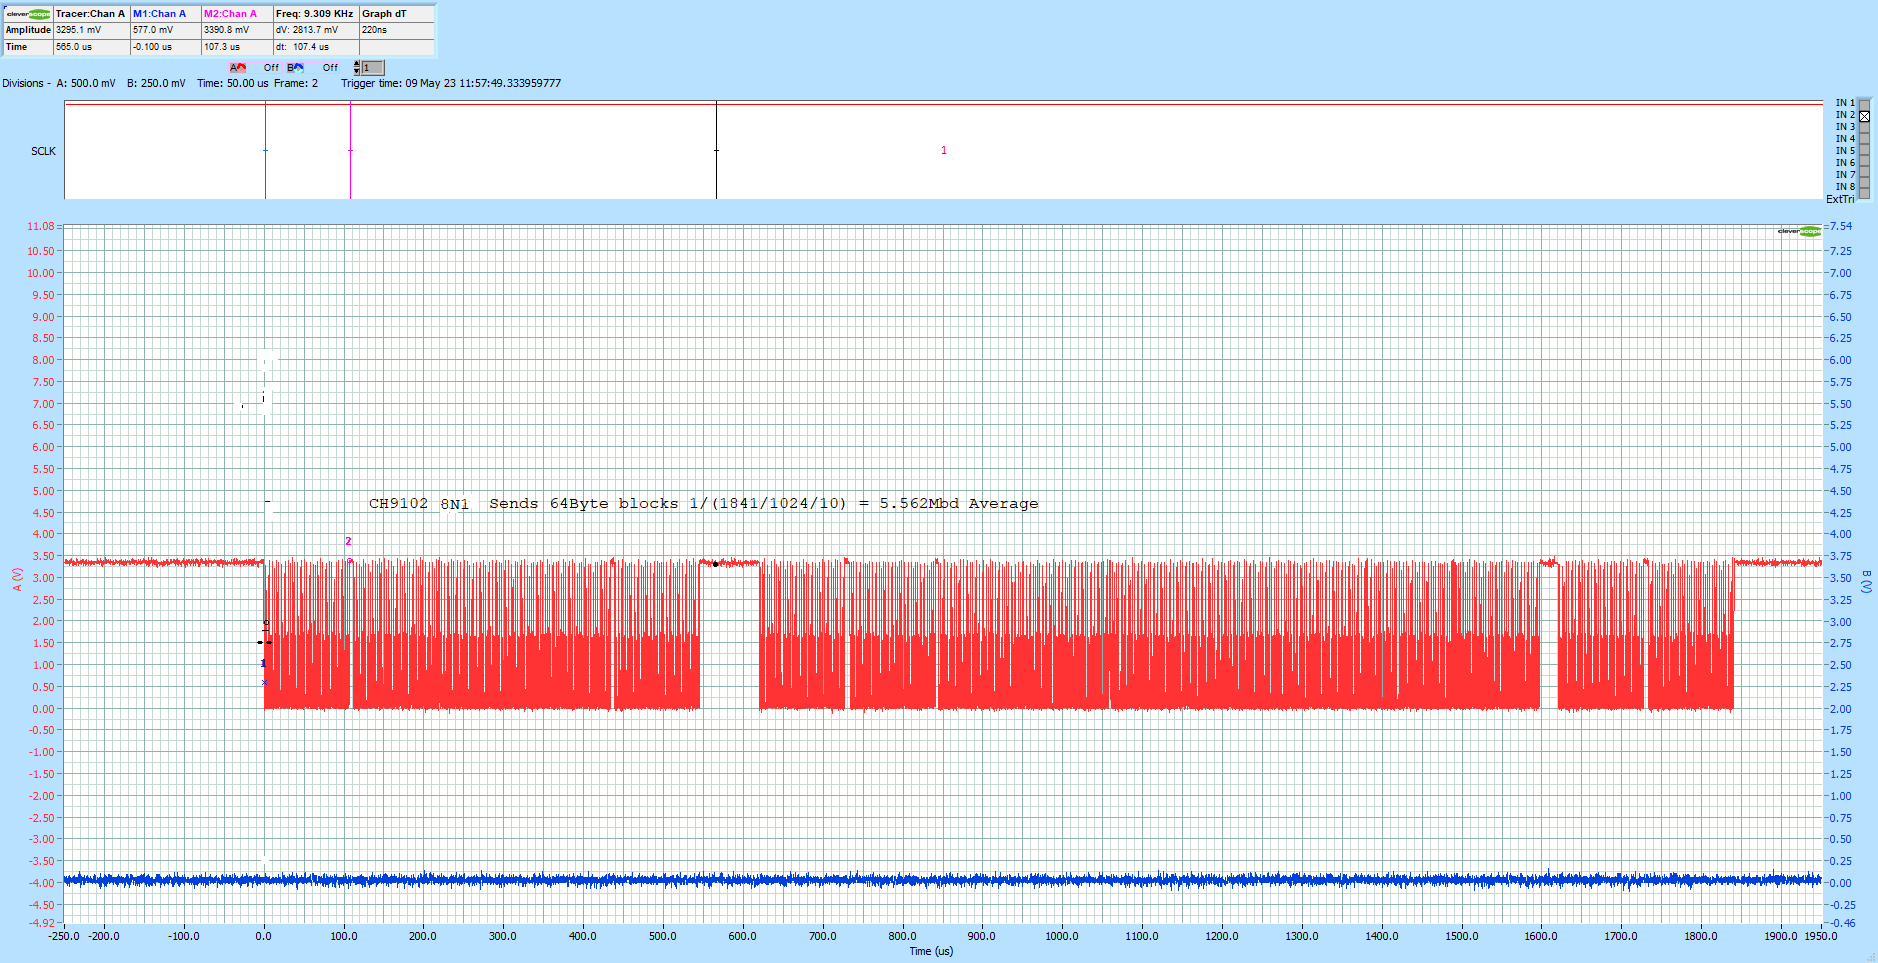Toggle channel B Off setting

tap(330, 68)
